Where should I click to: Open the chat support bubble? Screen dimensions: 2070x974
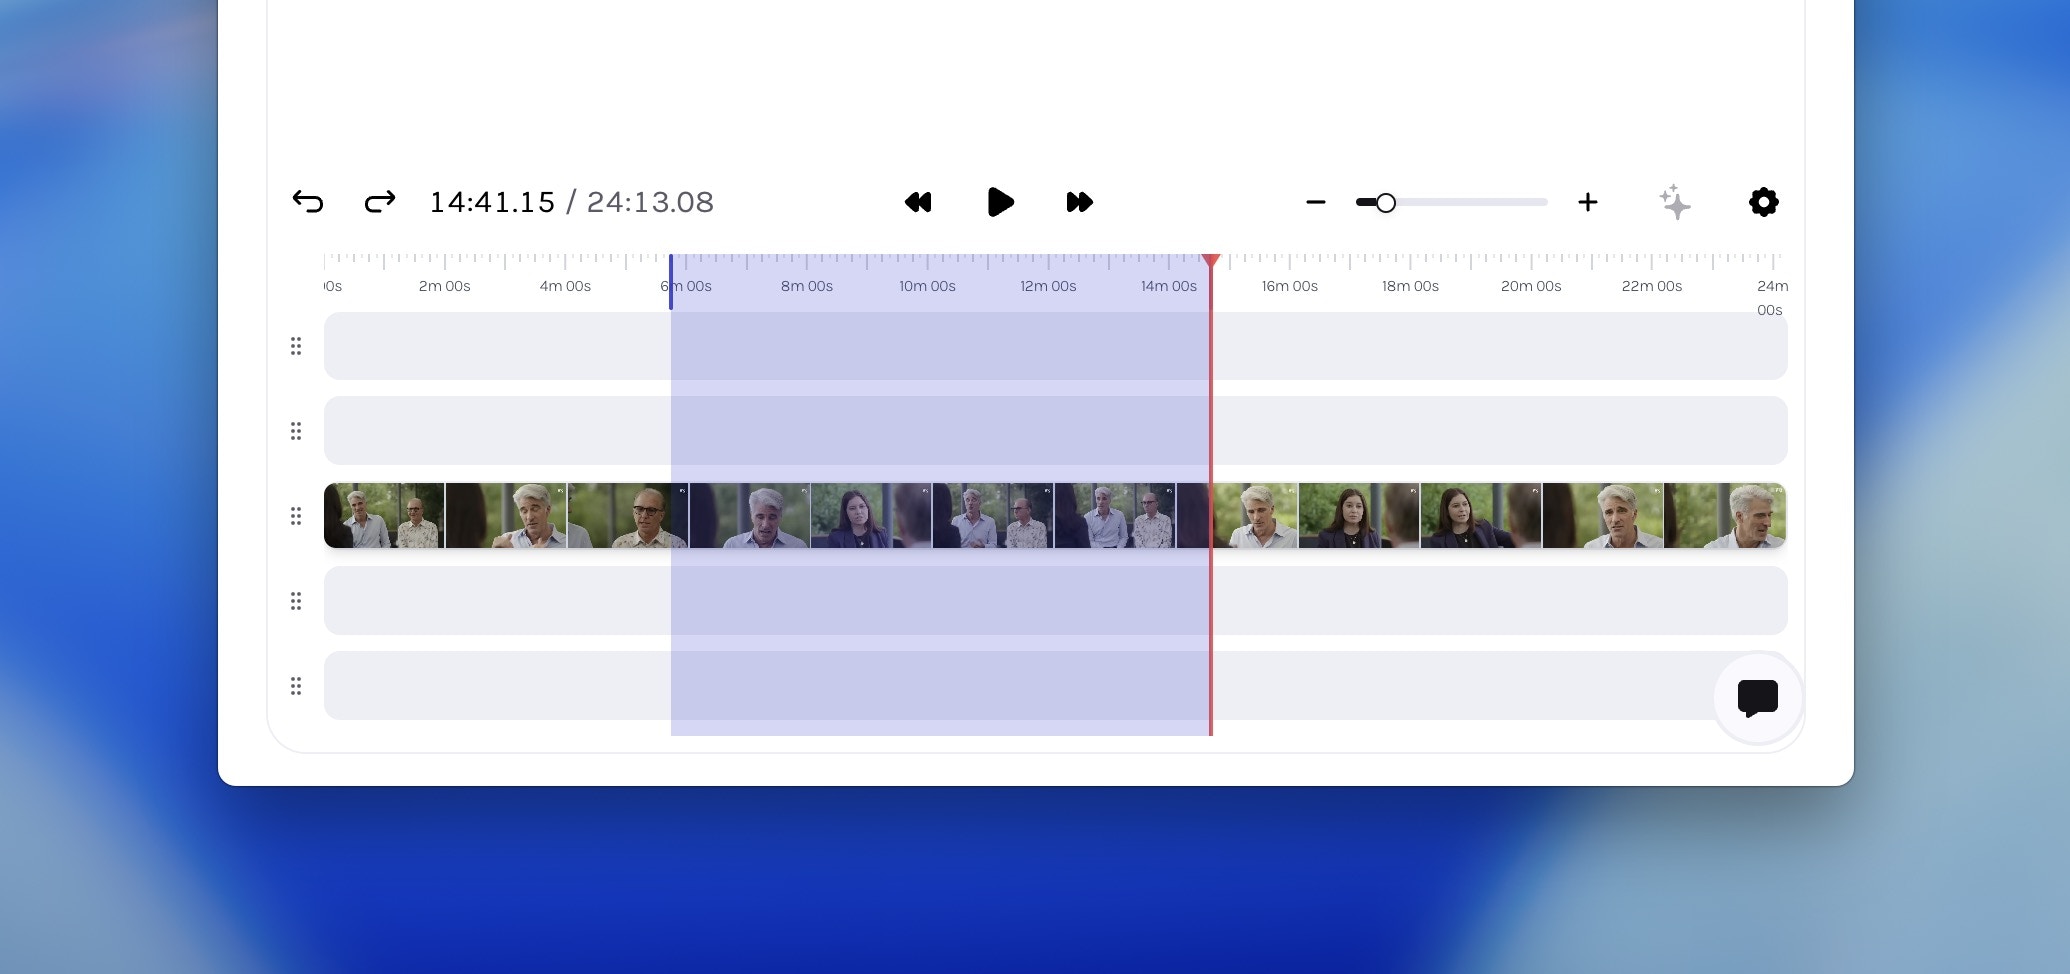[x=1757, y=698]
